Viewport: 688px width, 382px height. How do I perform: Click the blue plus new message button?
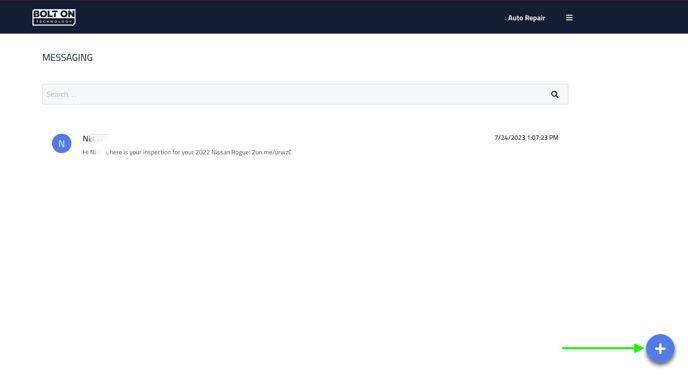(660, 349)
